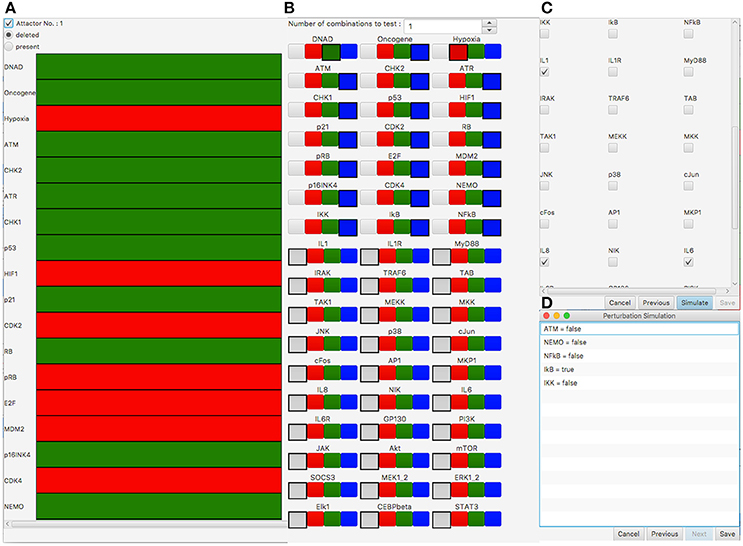The height and width of the screenshot is (546, 743).
Task: Set TRAF6 to green state
Action: tap(404, 286)
